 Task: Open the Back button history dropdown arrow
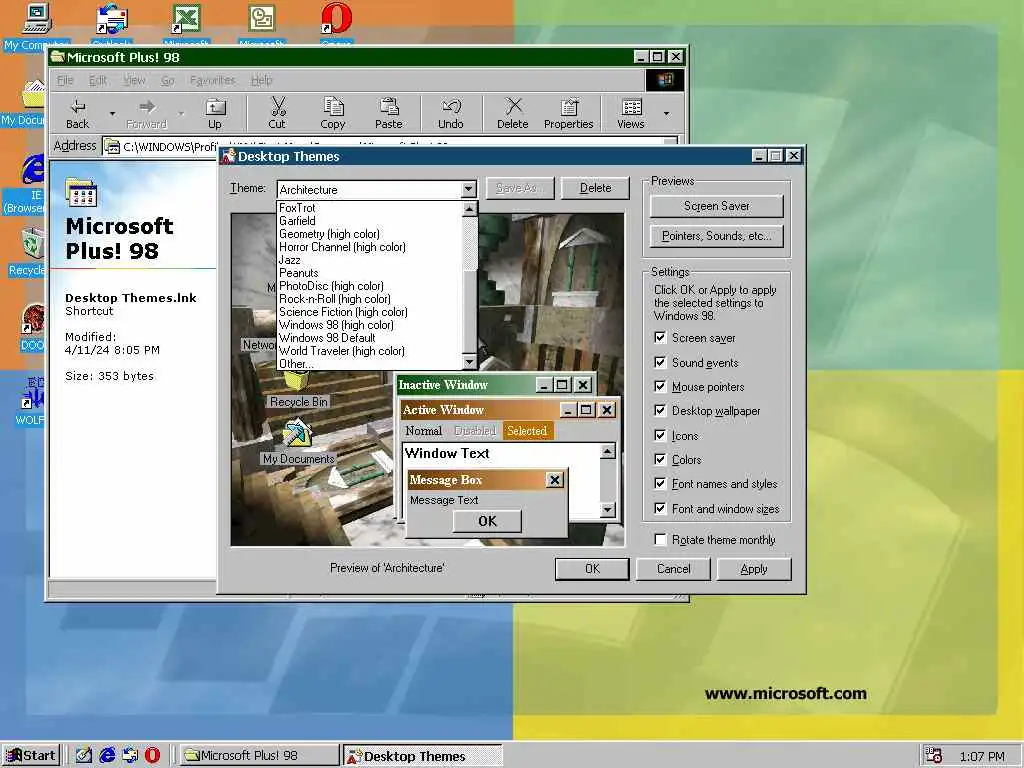[112, 113]
